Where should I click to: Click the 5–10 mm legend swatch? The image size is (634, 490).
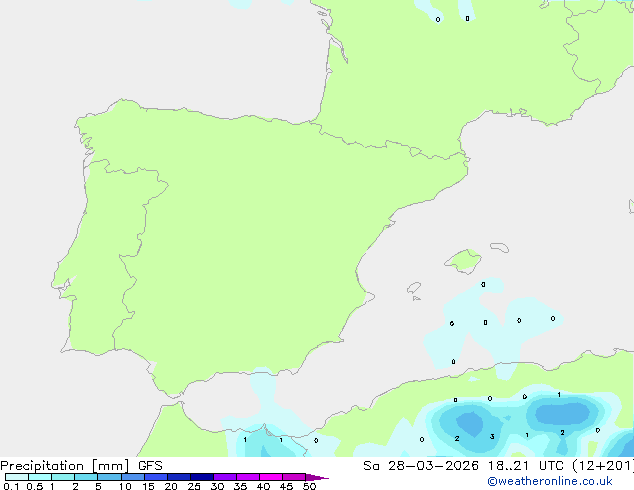pyautogui.click(x=109, y=477)
